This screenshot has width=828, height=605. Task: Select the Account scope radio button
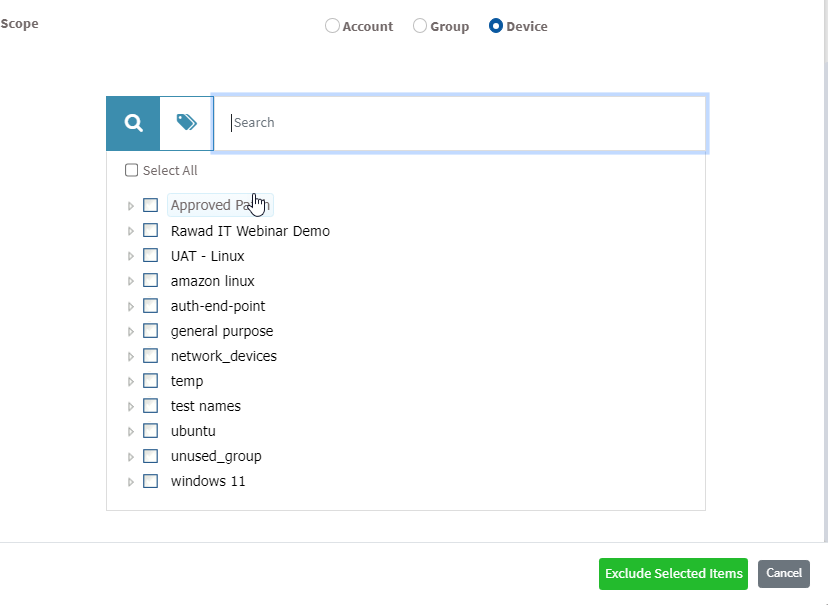[x=332, y=26]
